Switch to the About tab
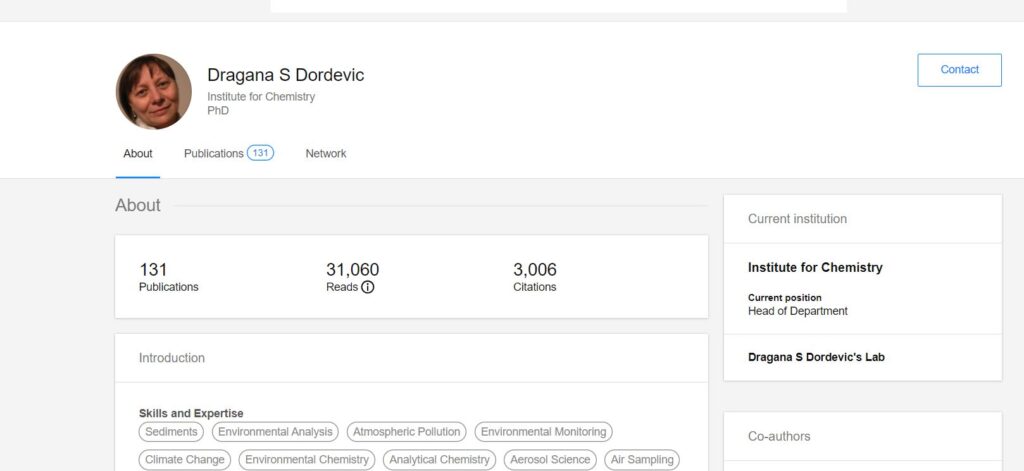 click(138, 154)
